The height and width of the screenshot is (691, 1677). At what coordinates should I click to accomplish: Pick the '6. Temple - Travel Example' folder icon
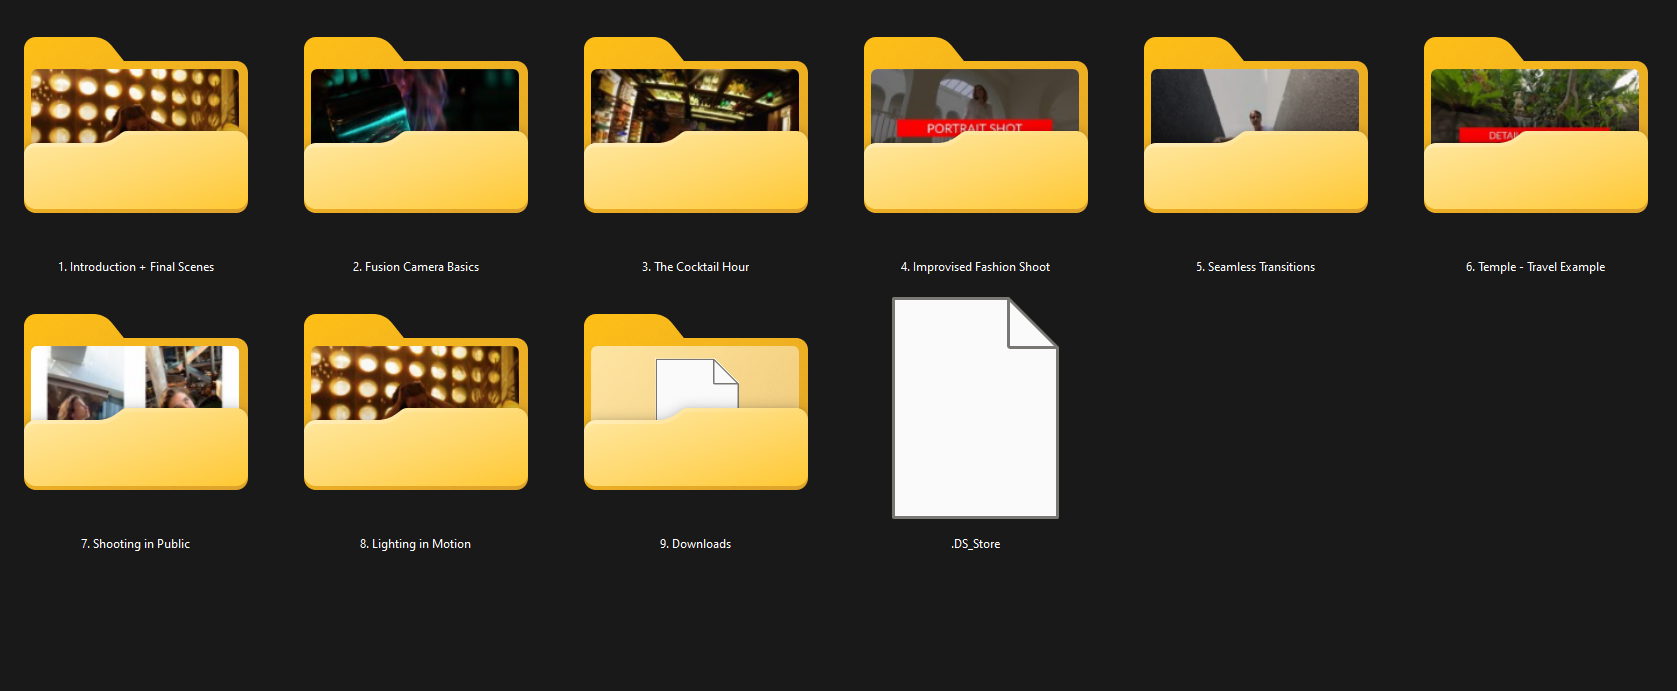pyautogui.click(x=1536, y=126)
